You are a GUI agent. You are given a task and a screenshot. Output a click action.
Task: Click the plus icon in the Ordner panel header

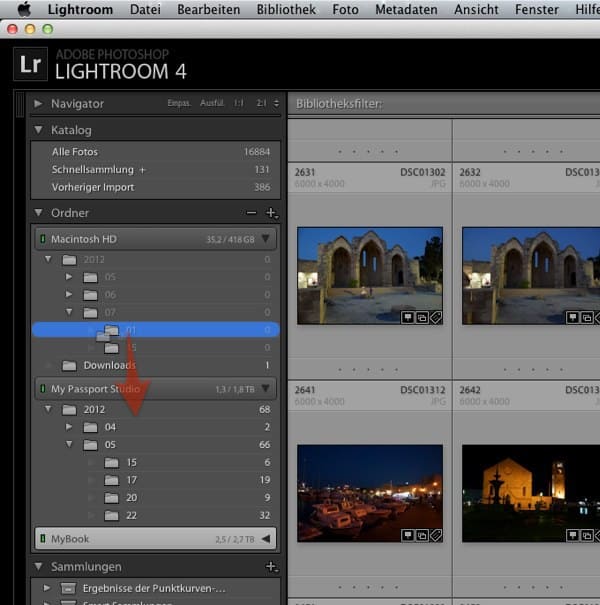point(270,213)
